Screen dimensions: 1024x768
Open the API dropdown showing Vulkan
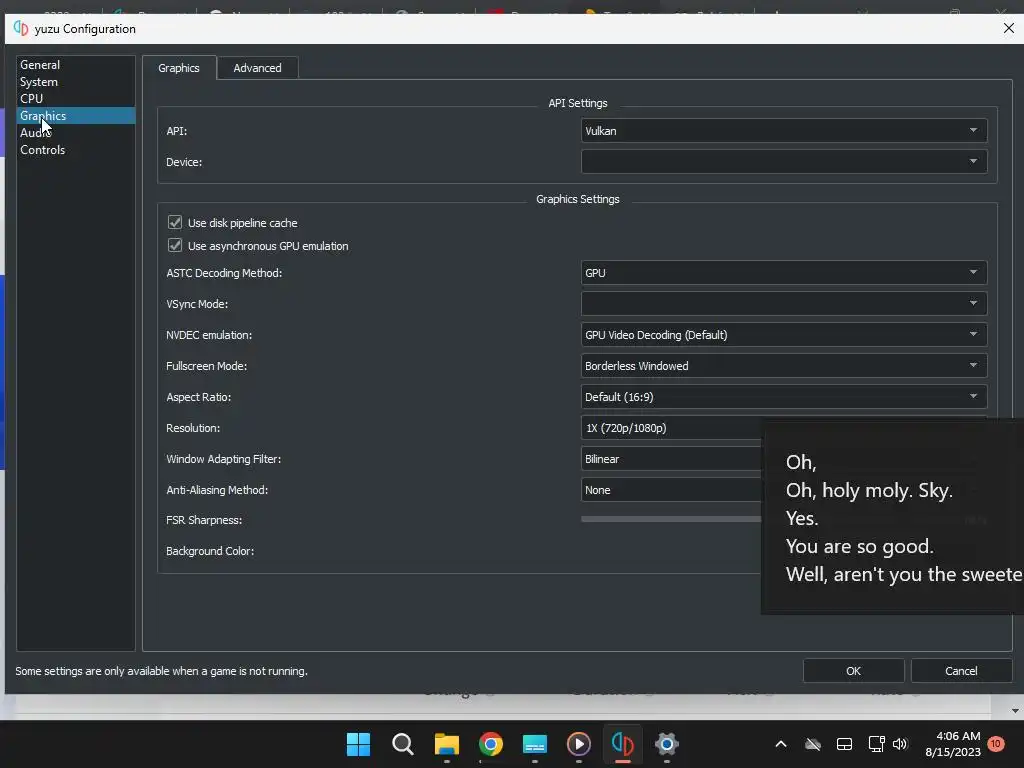click(x=784, y=131)
